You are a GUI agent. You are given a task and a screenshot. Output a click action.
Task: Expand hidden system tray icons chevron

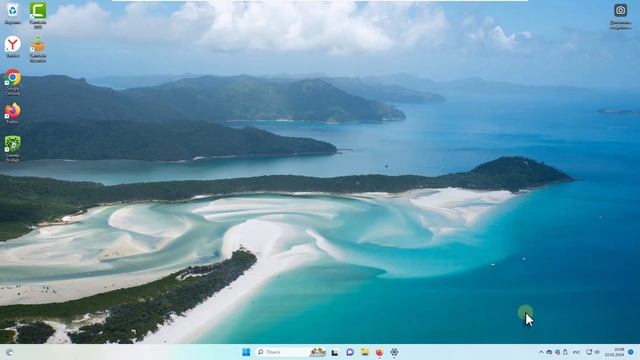pyautogui.click(x=541, y=352)
